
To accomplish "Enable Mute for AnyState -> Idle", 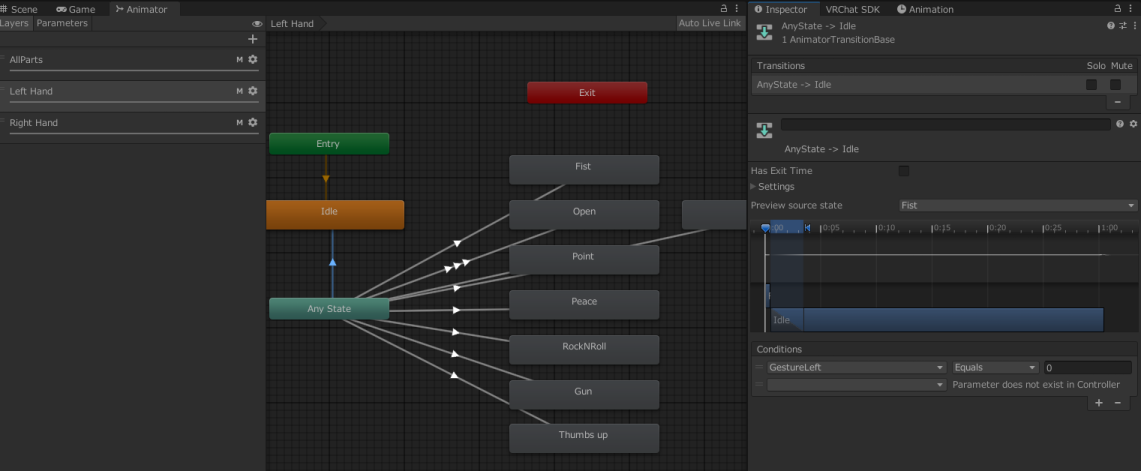I will point(1115,85).
